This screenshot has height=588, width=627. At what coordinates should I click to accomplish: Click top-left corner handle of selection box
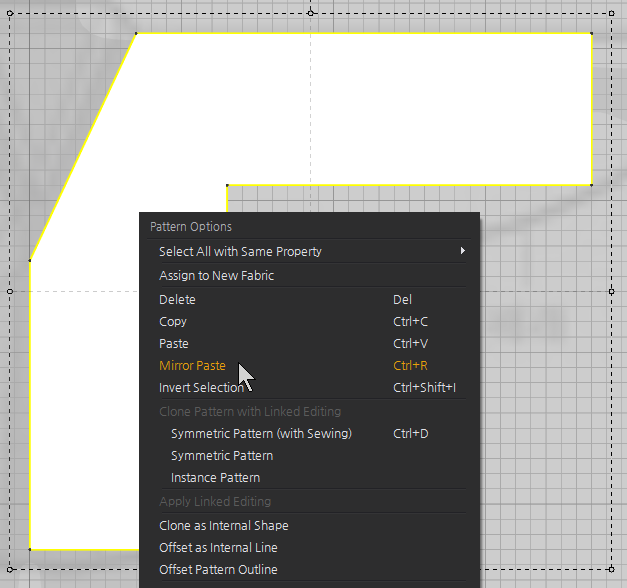[x=10, y=13]
